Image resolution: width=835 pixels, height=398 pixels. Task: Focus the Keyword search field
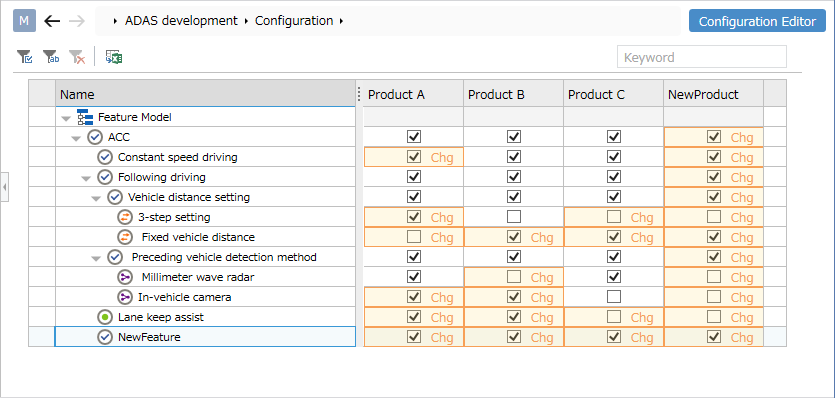[x=701, y=57]
